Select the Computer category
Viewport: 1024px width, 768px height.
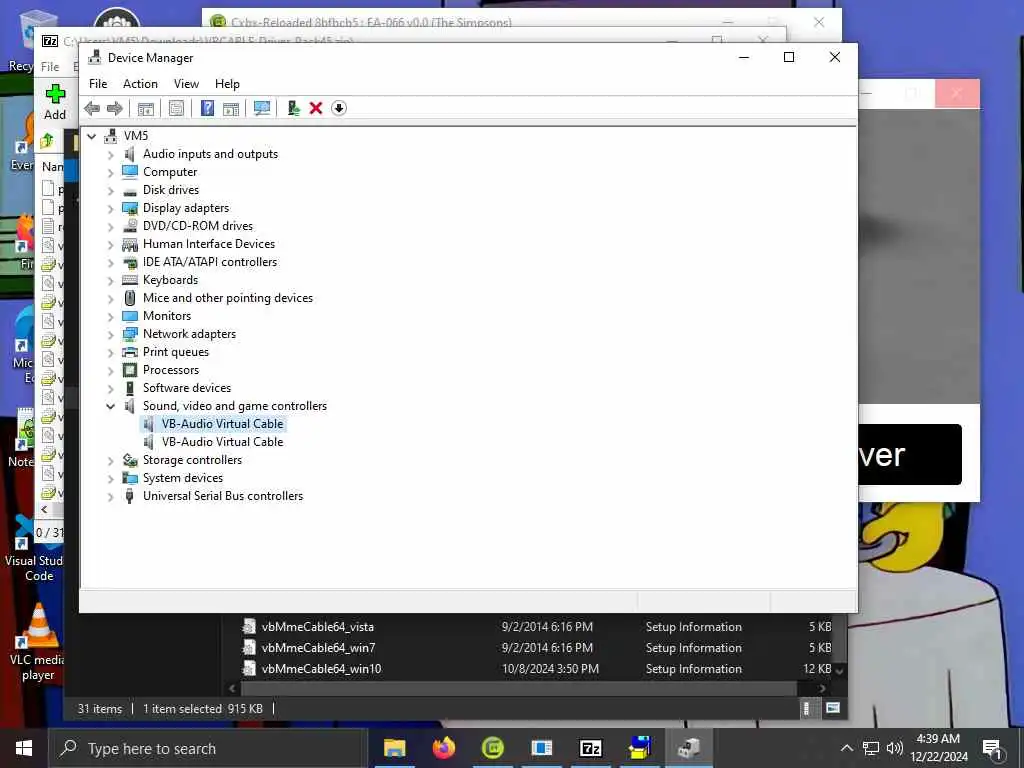pyautogui.click(x=170, y=172)
